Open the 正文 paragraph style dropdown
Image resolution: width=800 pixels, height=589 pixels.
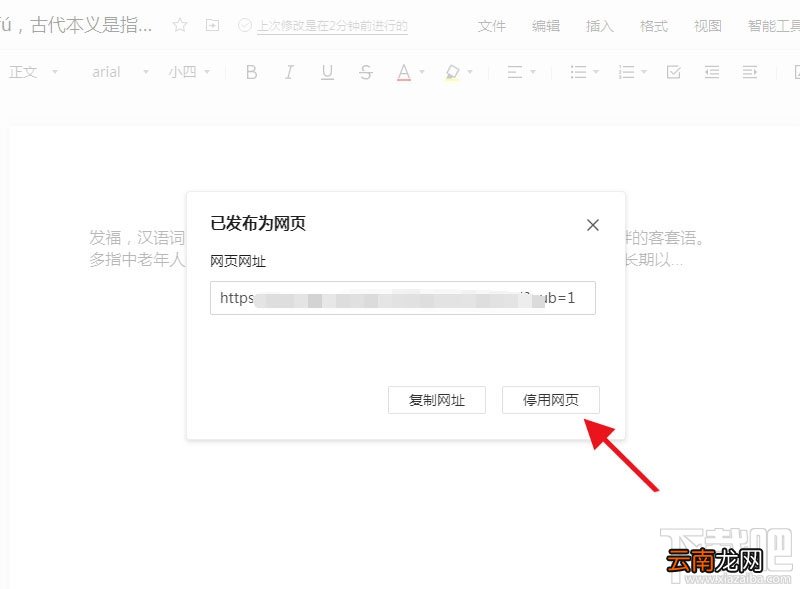point(34,72)
